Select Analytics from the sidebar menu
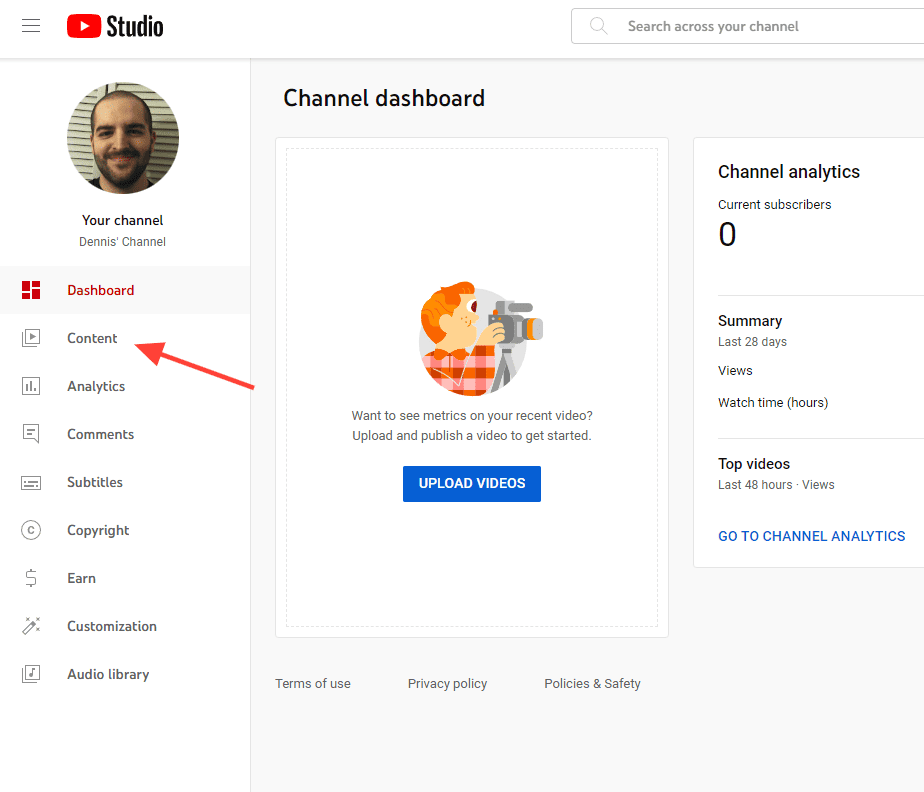 (x=96, y=386)
